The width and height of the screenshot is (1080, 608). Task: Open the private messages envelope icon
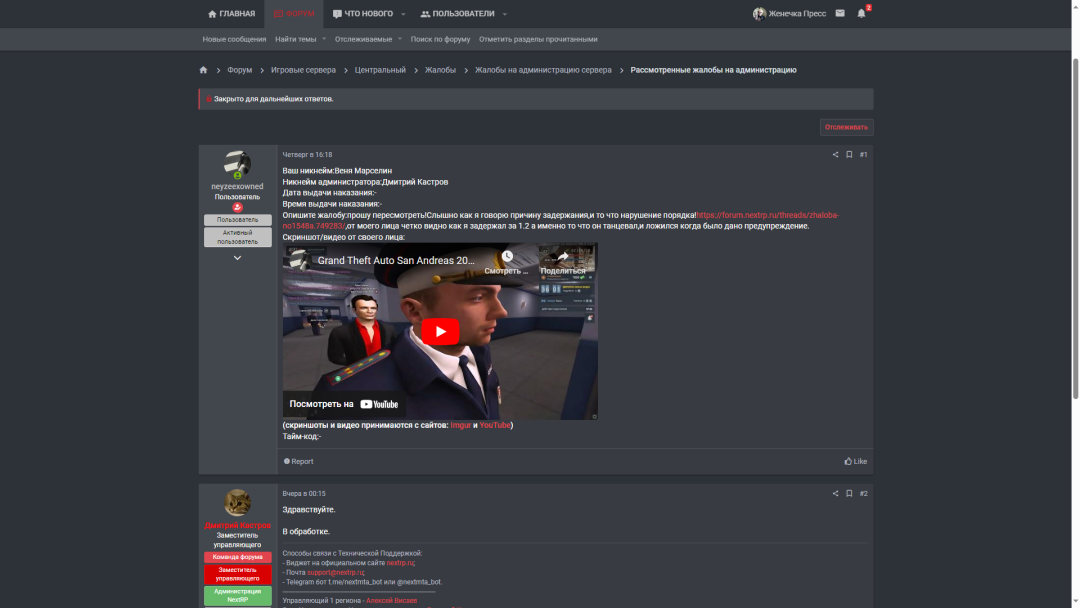840,13
